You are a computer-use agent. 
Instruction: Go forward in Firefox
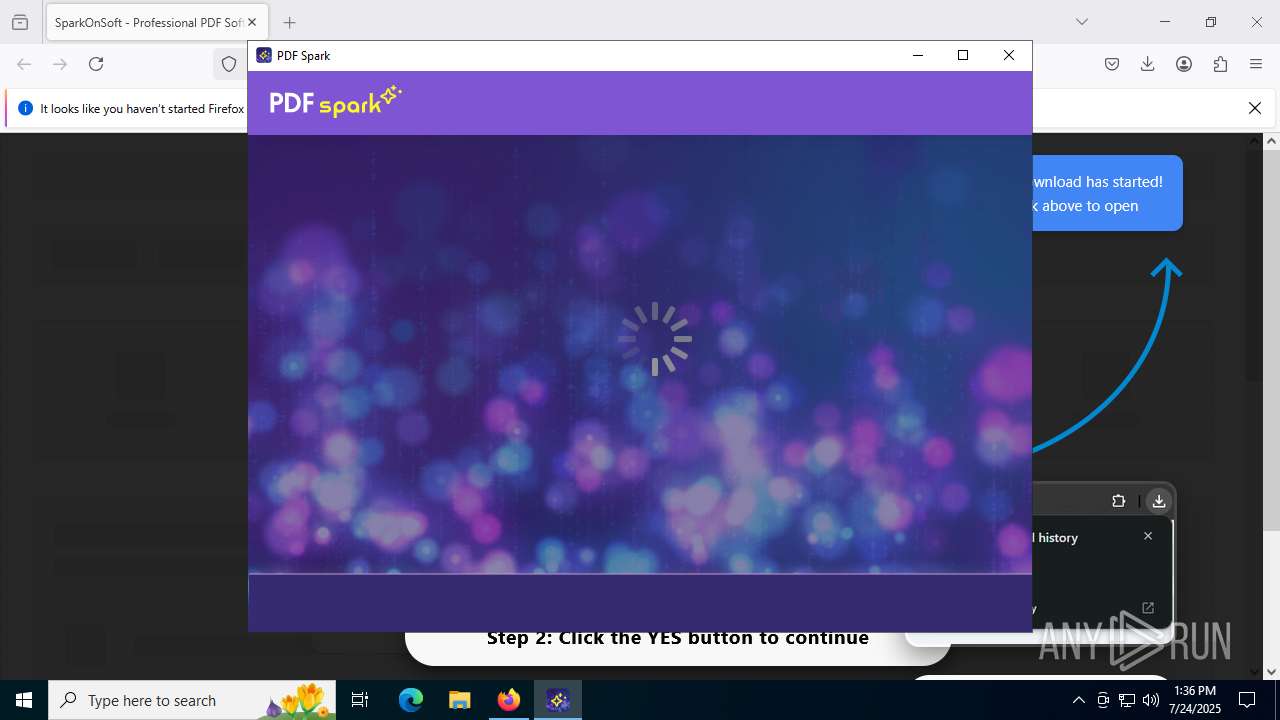pos(60,64)
